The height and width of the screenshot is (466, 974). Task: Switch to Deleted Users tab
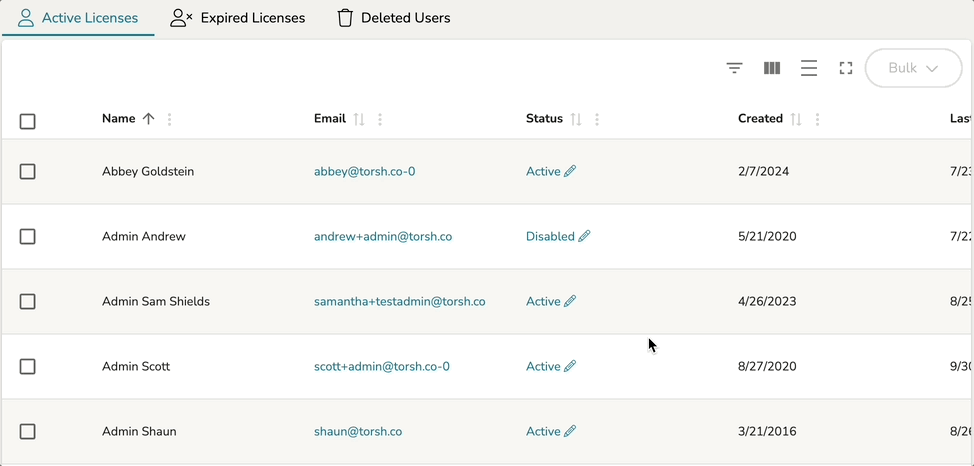[x=393, y=18]
